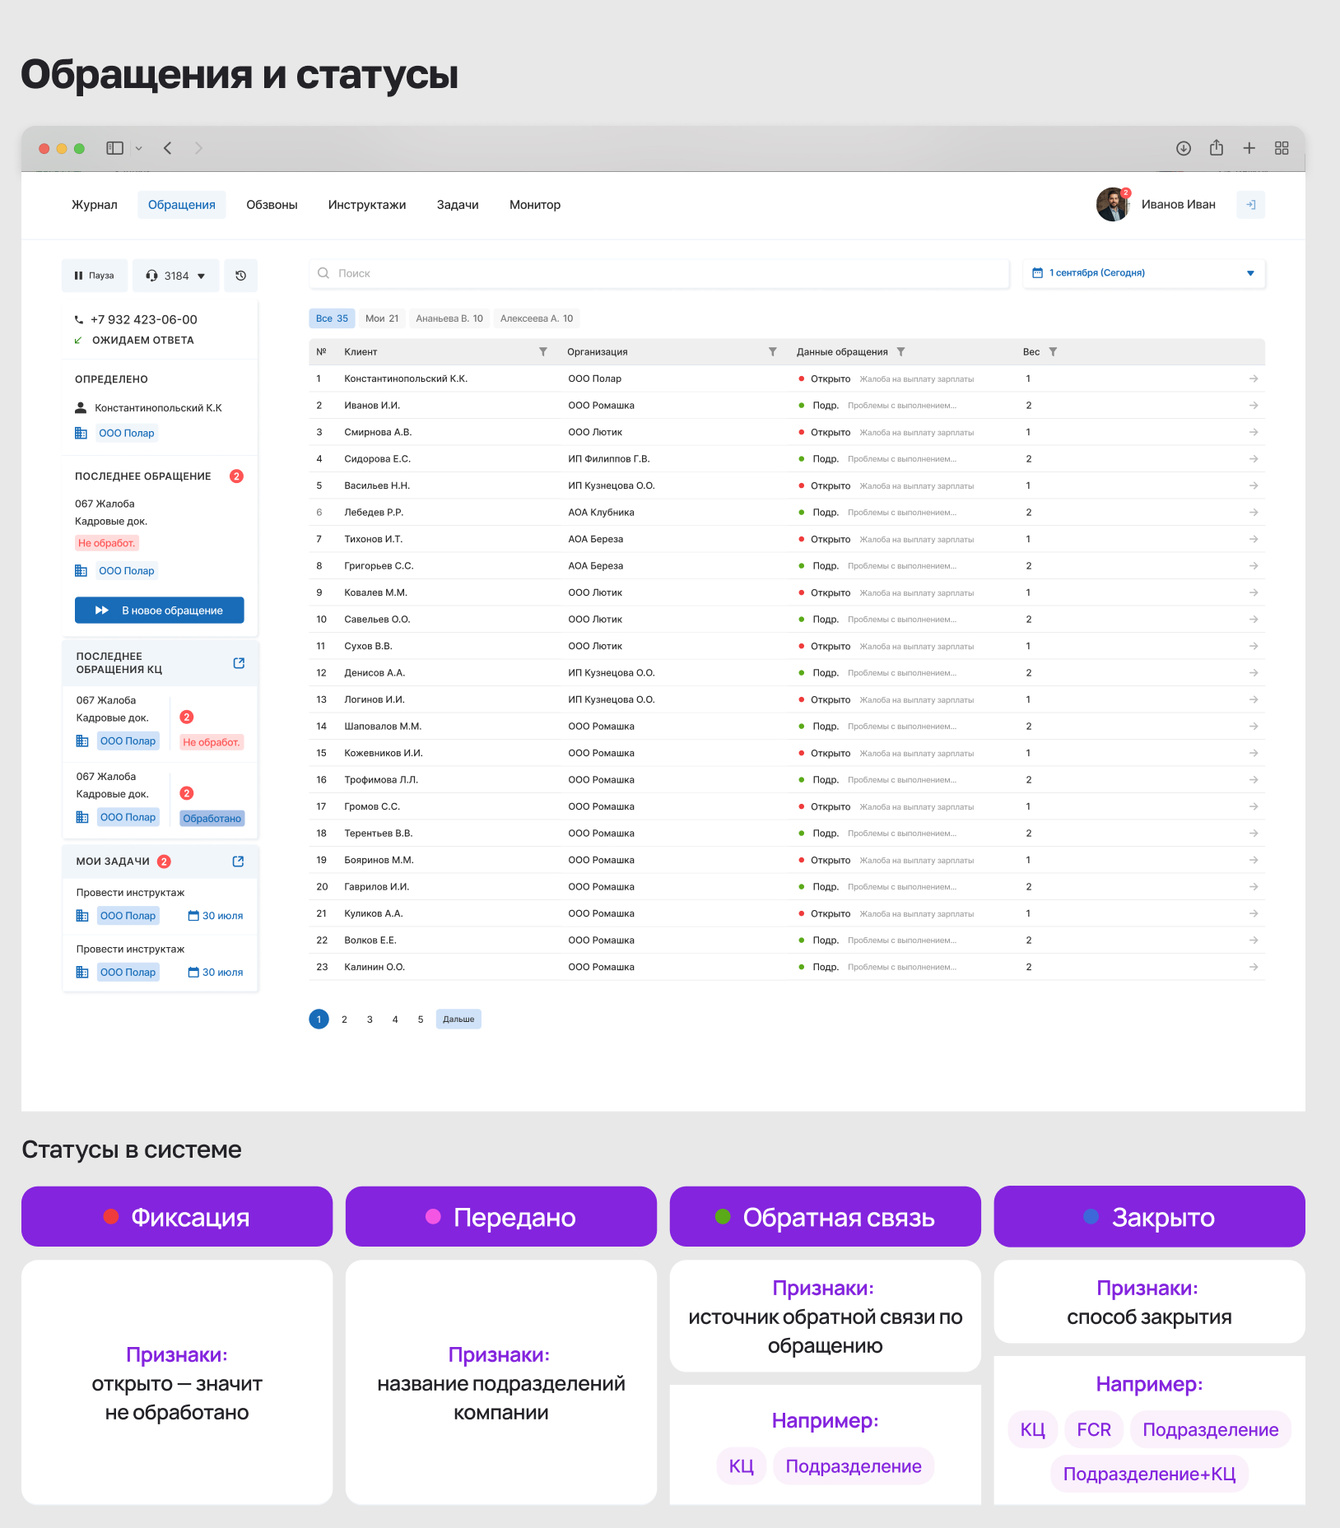Screen dimensions: 1340x1528
Task: Open row arrow for Иванов И.И.
Action: [1253, 406]
